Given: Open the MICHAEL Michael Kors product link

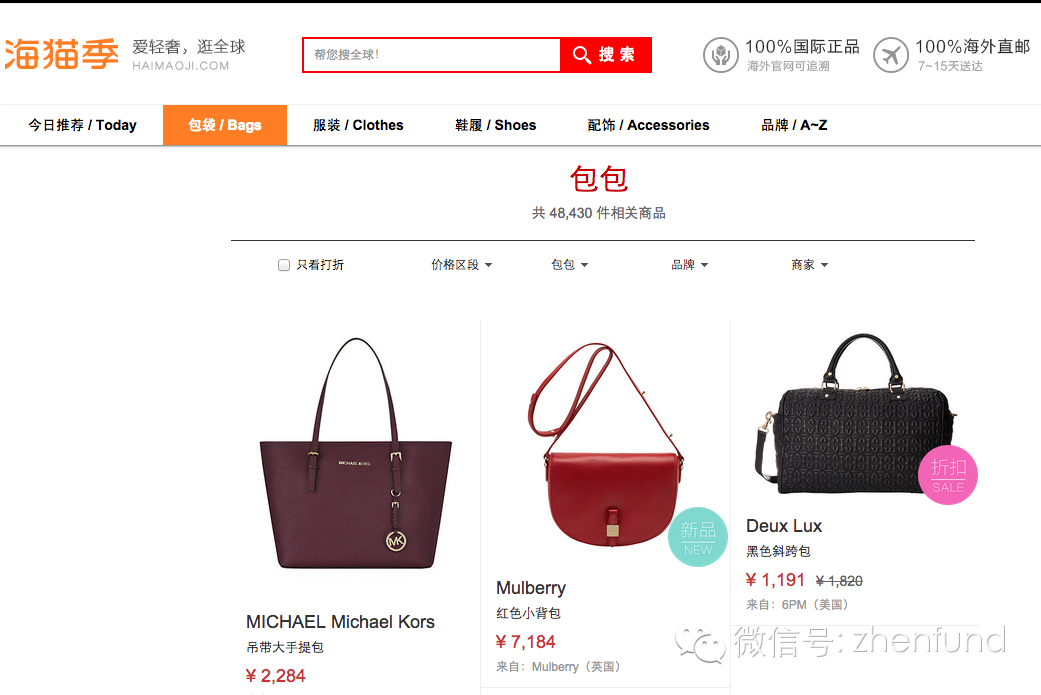Looking at the screenshot, I should 340,622.
